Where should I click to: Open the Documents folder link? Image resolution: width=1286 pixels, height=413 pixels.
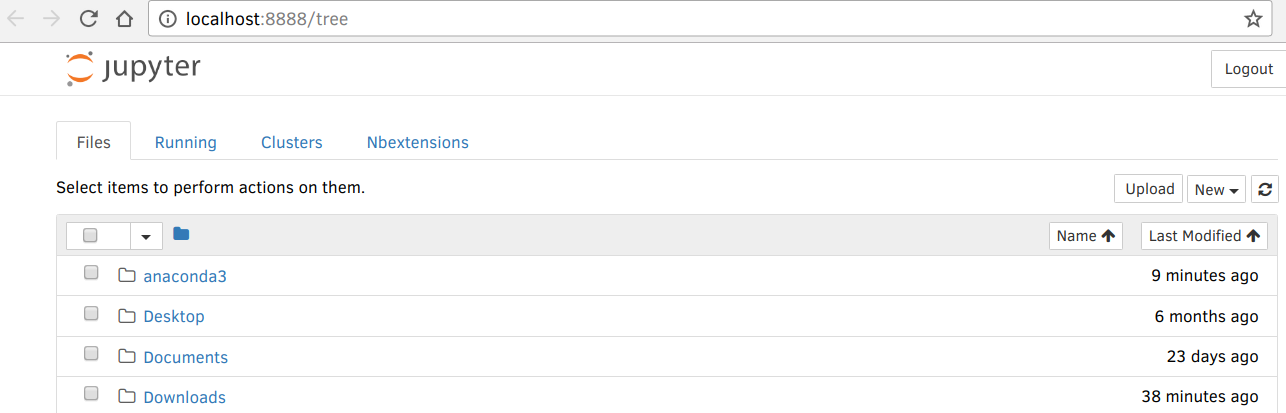pos(186,357)
